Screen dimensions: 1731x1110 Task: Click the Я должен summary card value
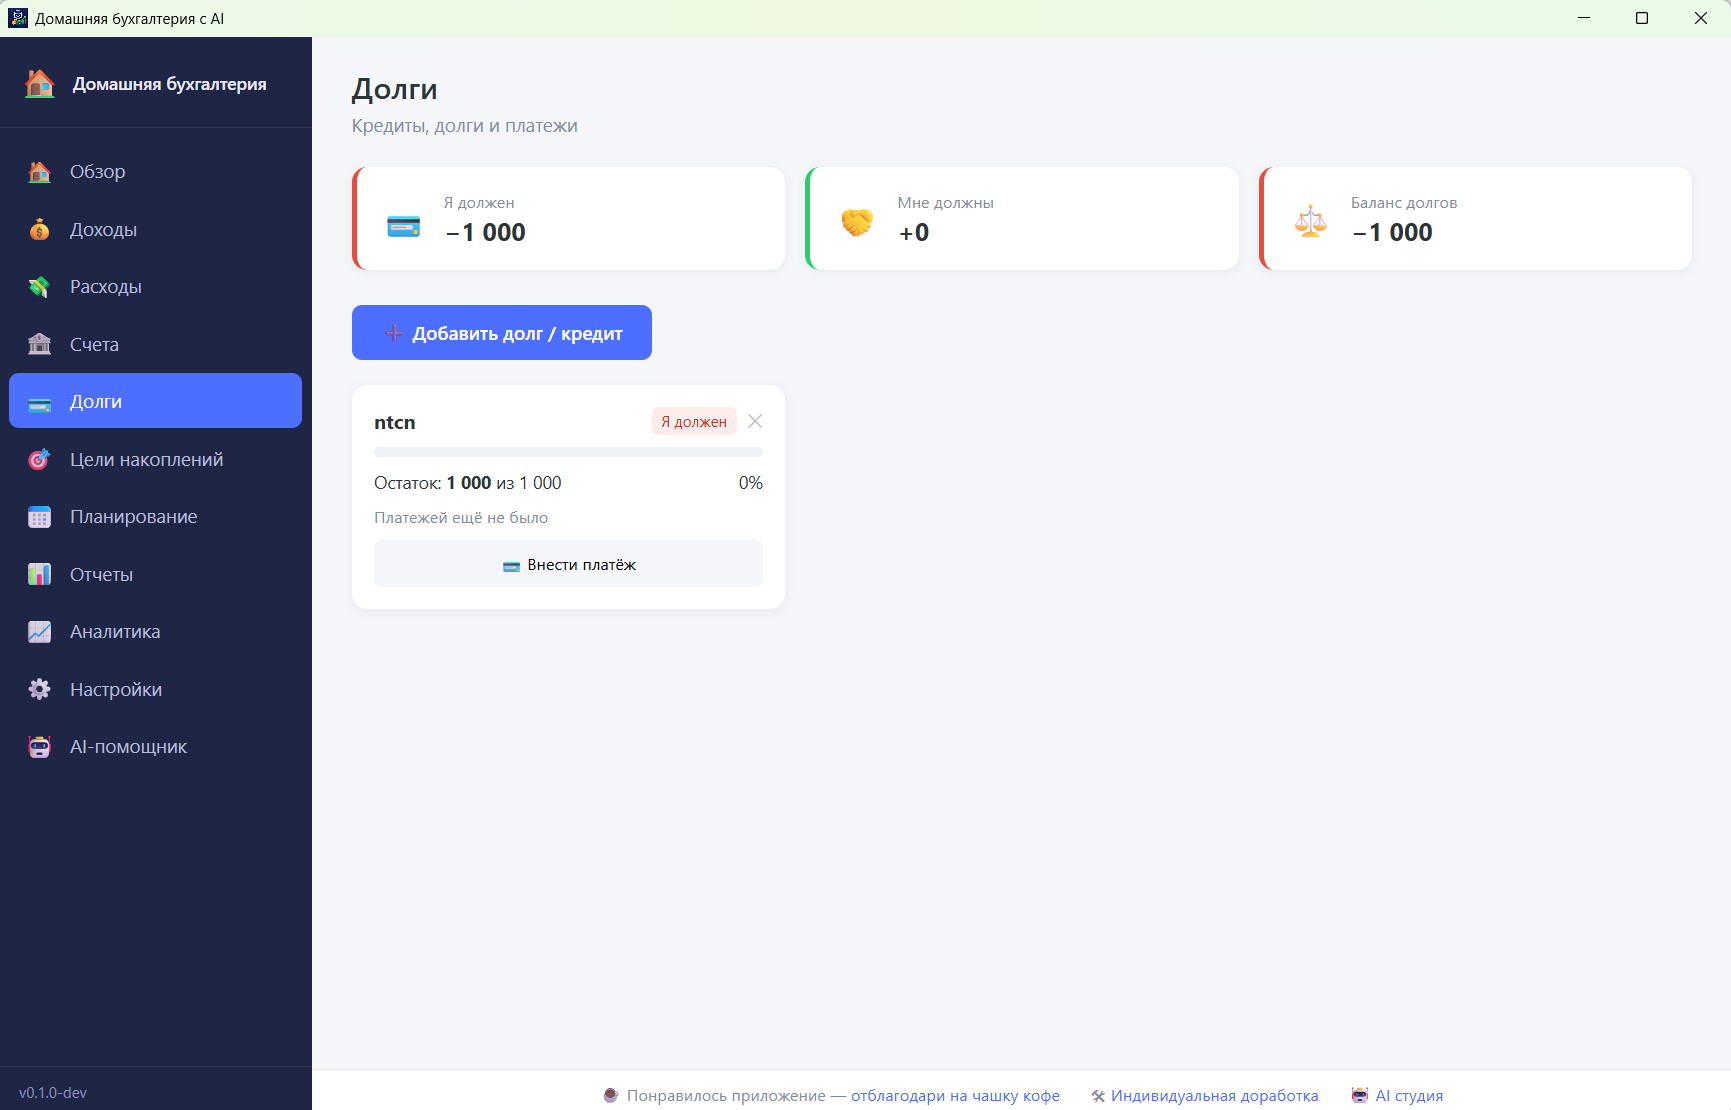click(485, 232)
